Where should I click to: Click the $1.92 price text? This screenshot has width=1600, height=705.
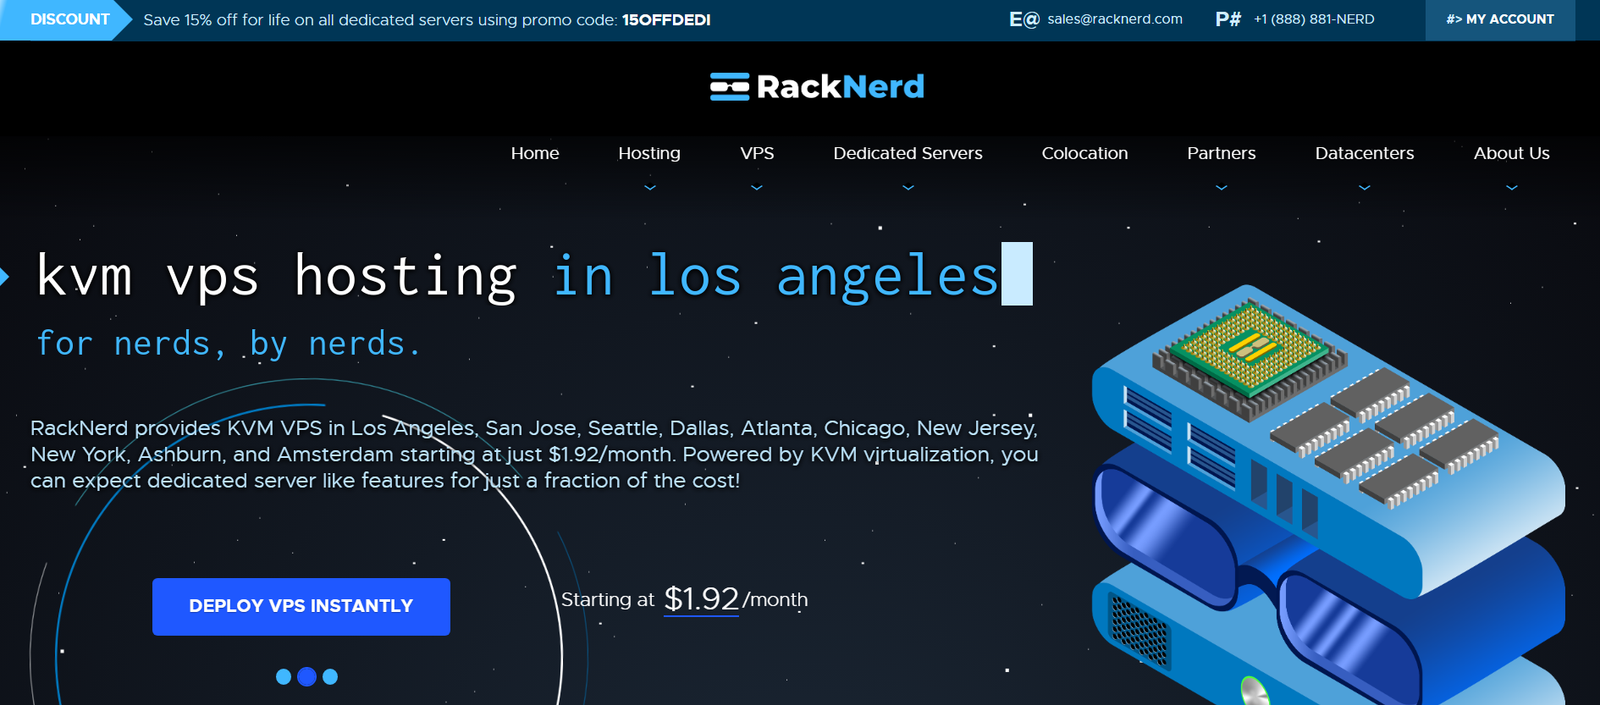pyautogui.click(x=701, y=599)
